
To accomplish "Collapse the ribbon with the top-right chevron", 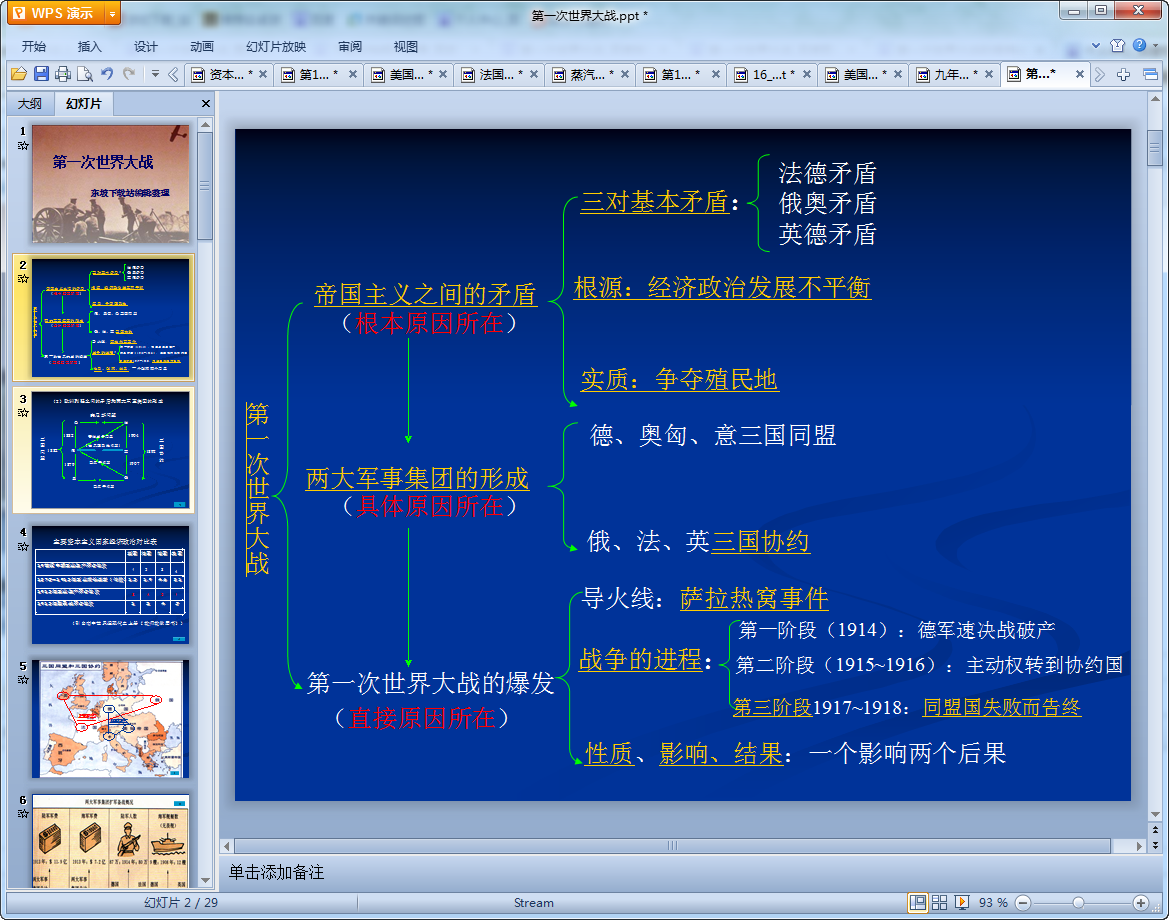I will (1095, 45).
